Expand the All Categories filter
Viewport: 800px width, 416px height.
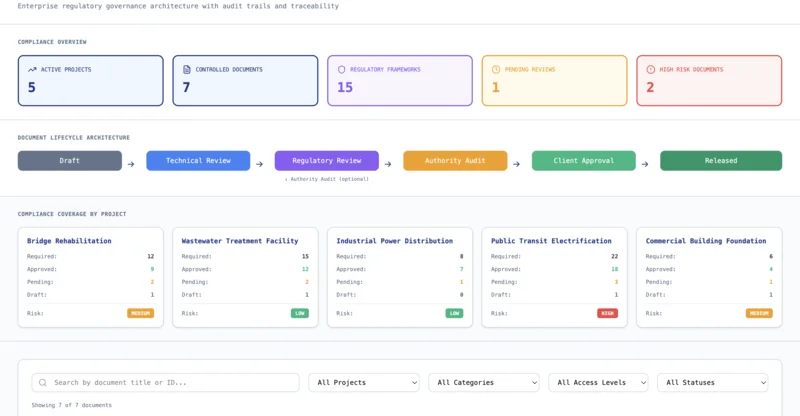483,382
